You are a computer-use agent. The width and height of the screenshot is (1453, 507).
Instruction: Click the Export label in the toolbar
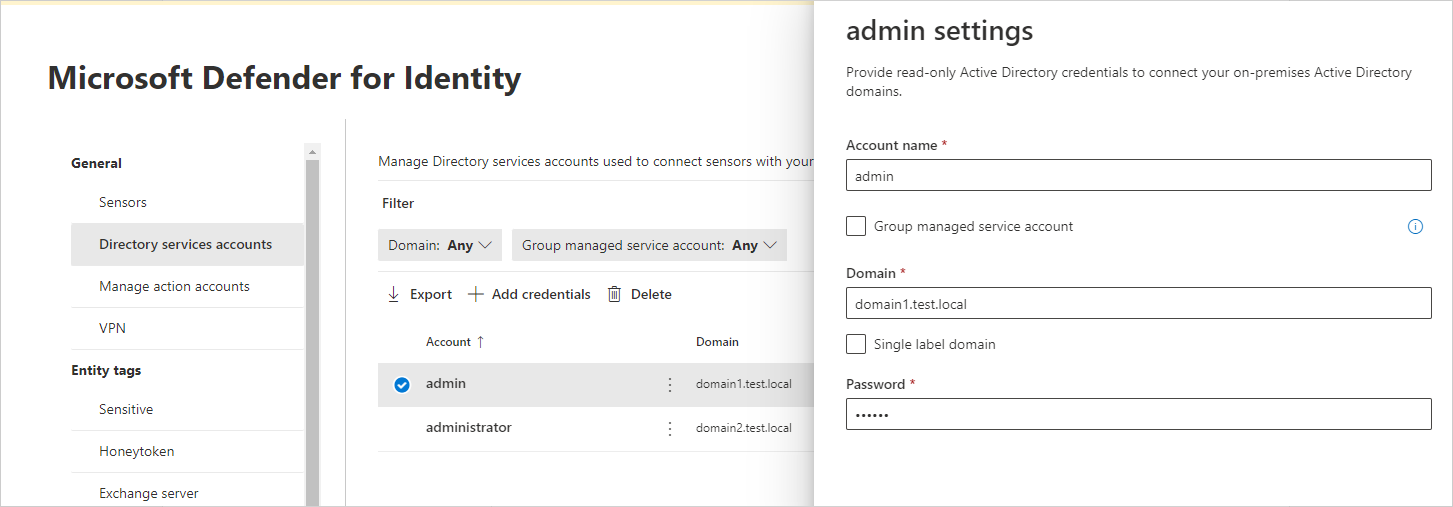[431, 294]
